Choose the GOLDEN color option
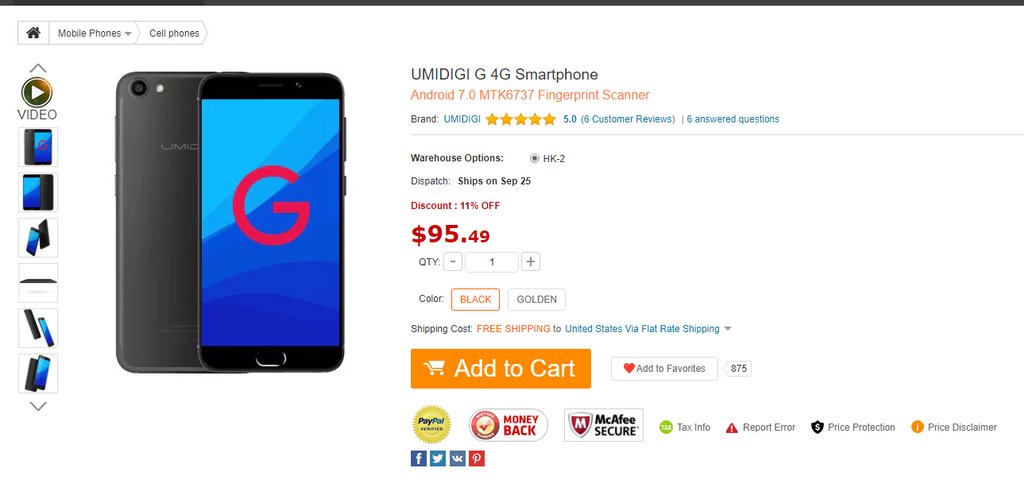This screenshot has height=493, width=1024. point(537,300)
